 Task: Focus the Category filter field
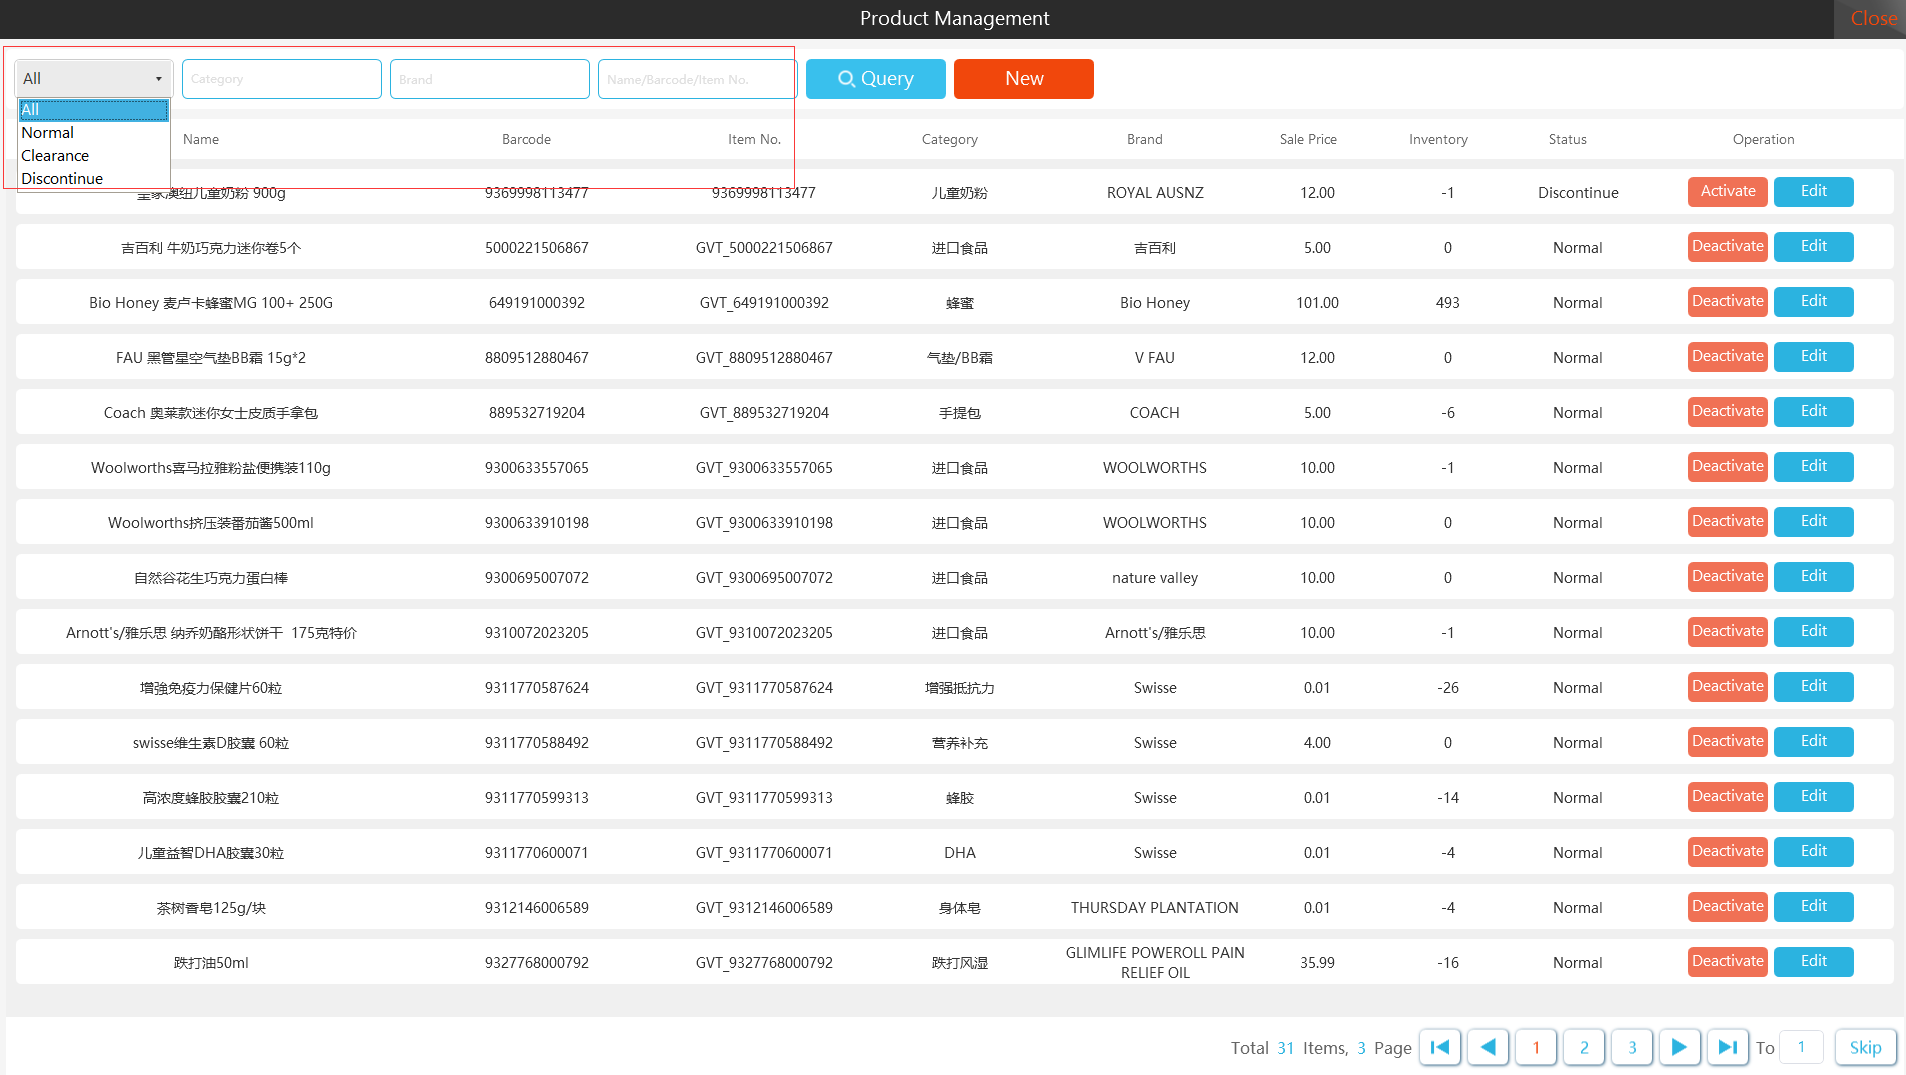[x=281, y=79]
